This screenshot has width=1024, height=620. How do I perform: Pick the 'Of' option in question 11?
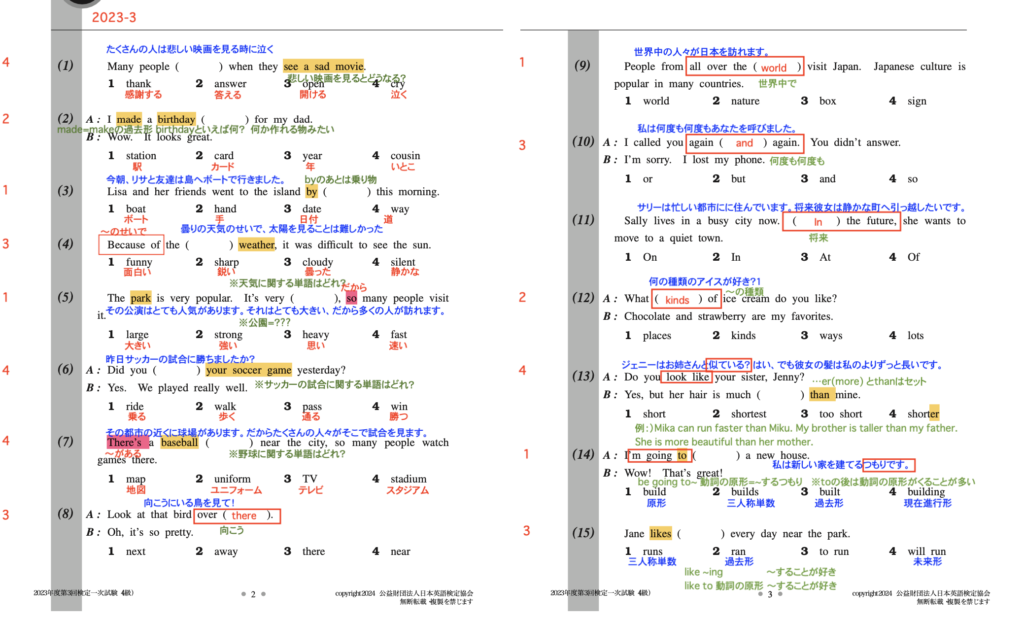[x=913, y=257]
